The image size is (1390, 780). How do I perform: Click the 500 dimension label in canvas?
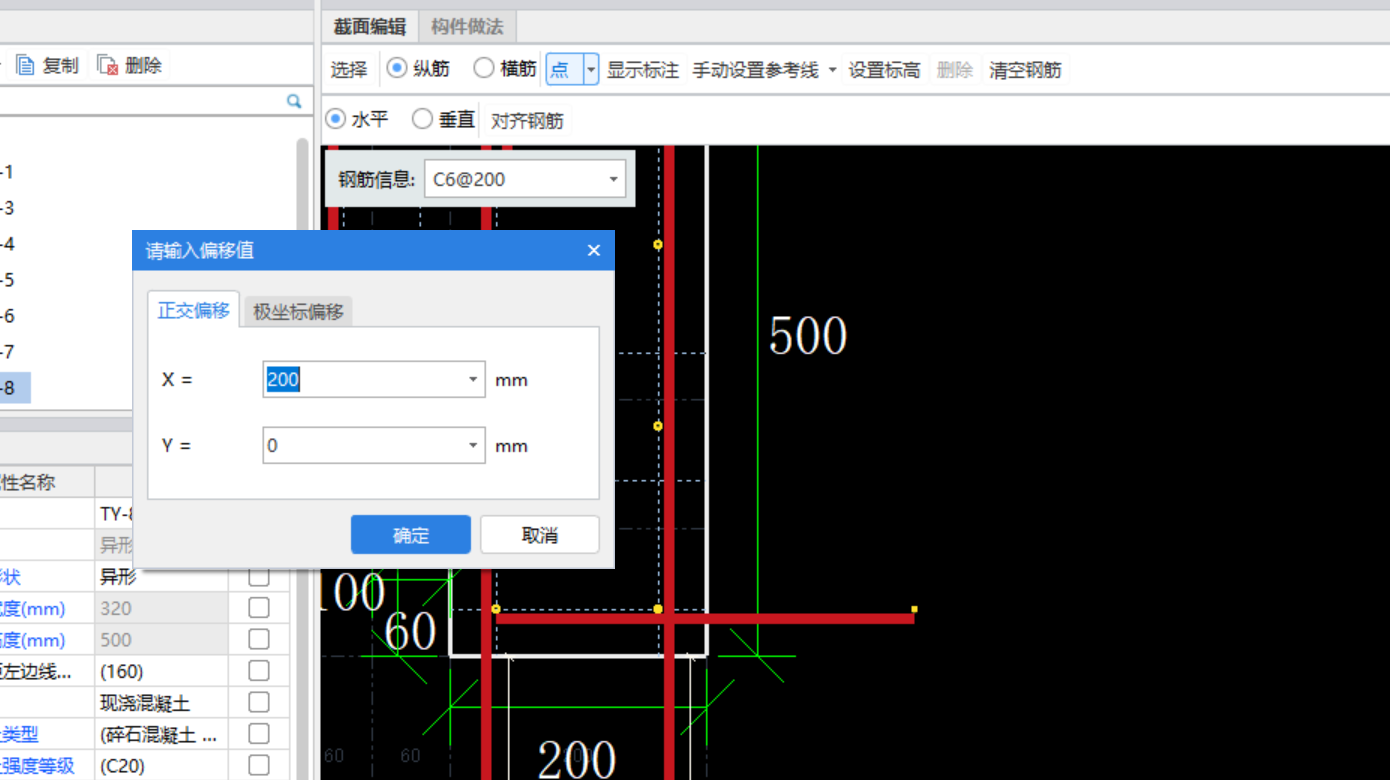808,336
